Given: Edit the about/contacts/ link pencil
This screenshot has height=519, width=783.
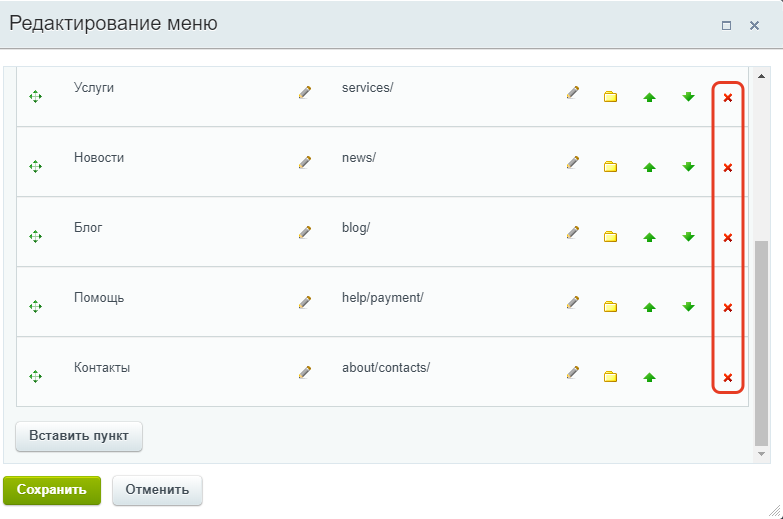Looking at the screenshot, I should tap(573, 372).
